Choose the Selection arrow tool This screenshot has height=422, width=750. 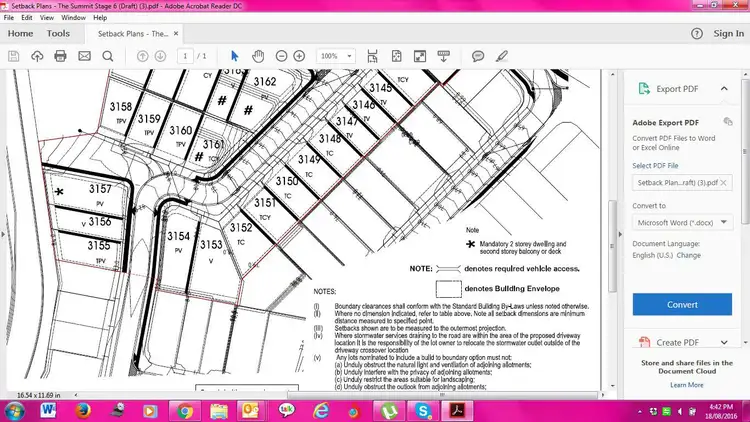coord(235,56)
